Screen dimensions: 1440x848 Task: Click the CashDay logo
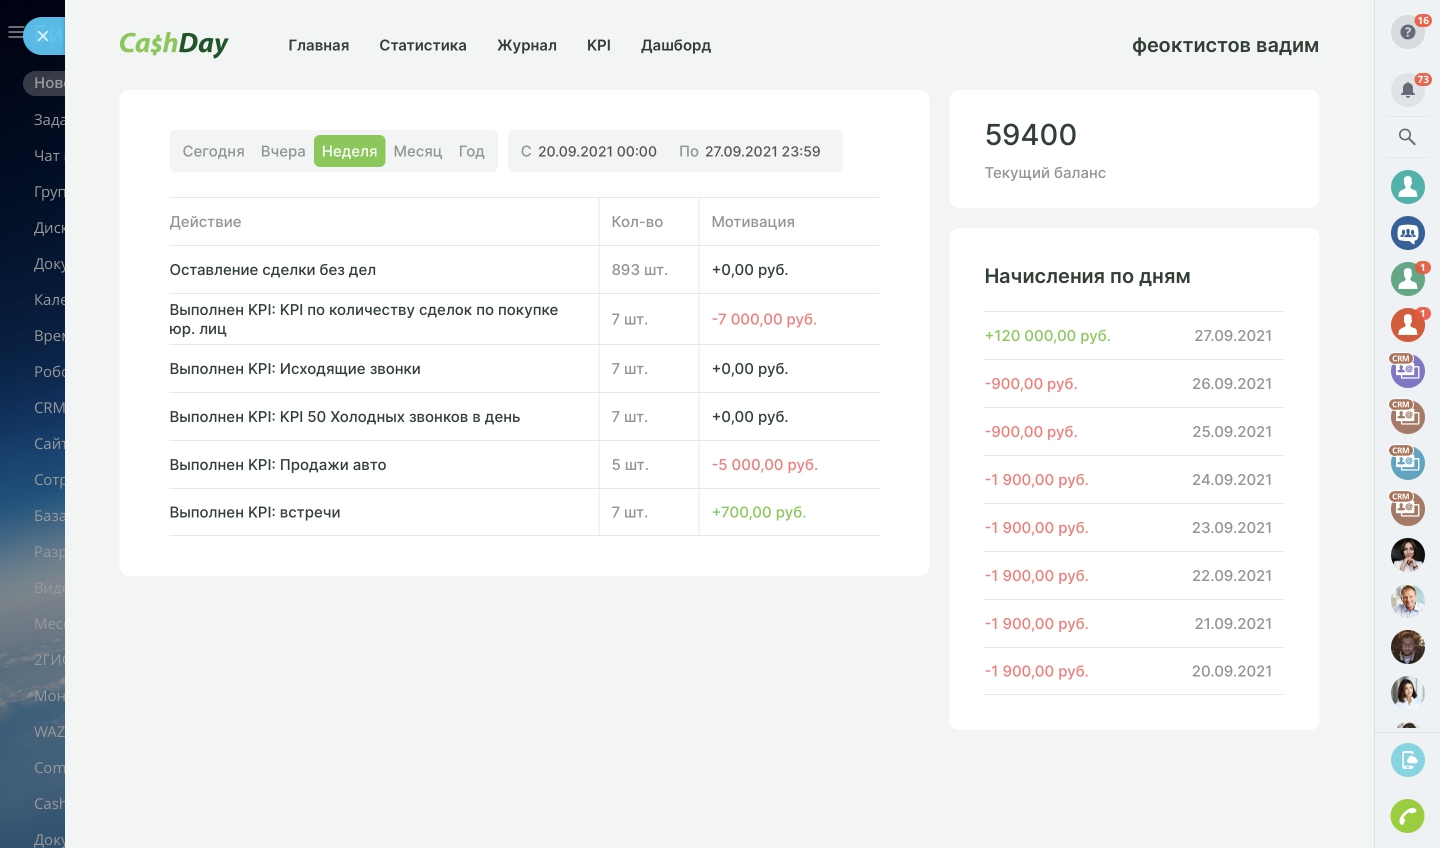[174, 44]
